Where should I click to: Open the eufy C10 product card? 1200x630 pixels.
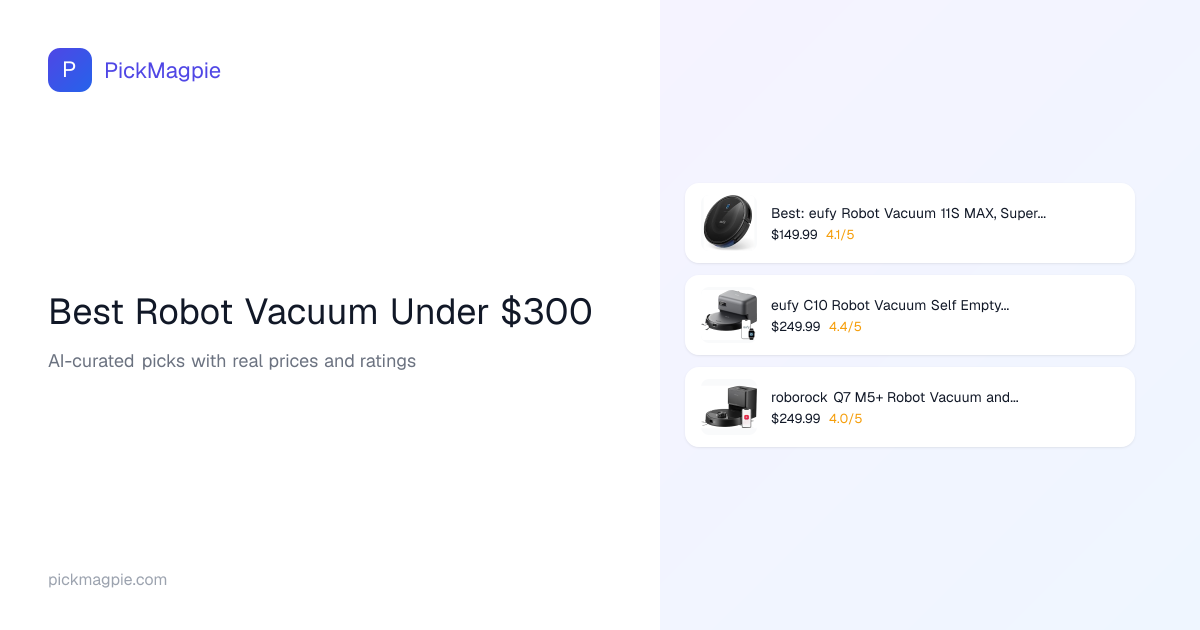click(x=1080, y=315)
